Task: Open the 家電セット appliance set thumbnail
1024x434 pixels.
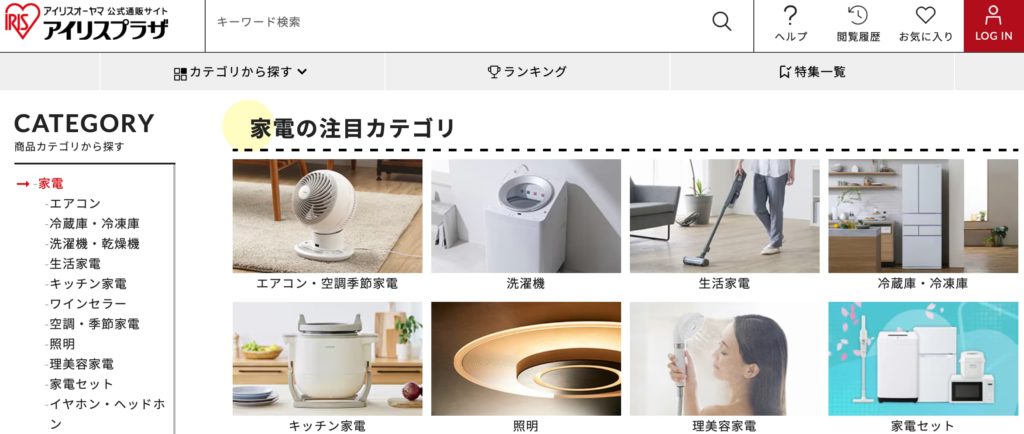Action: click(x=923, y=359)
